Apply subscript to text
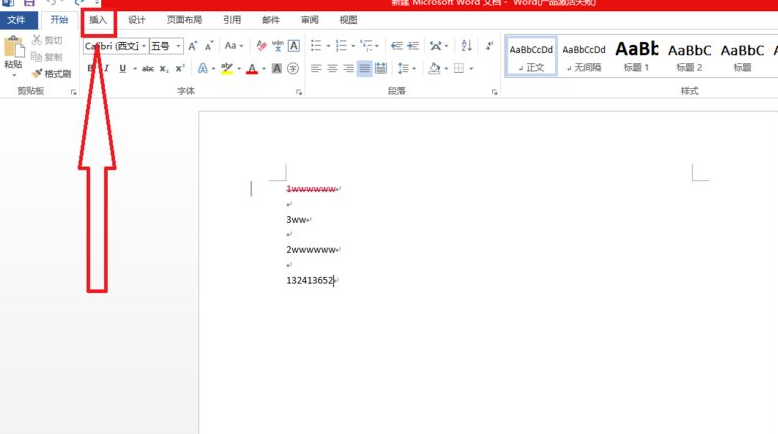Screen dimensions: 778x434 coord(164,69)
